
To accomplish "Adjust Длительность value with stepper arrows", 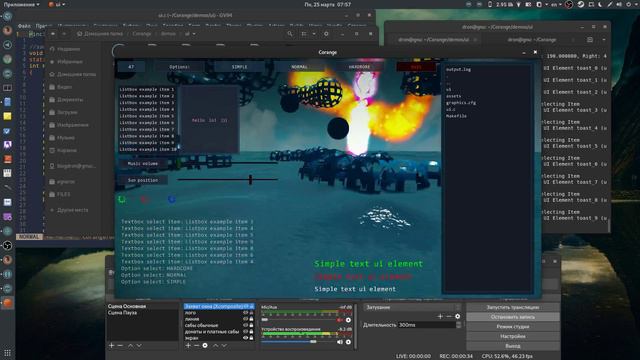I will (458, 325).
